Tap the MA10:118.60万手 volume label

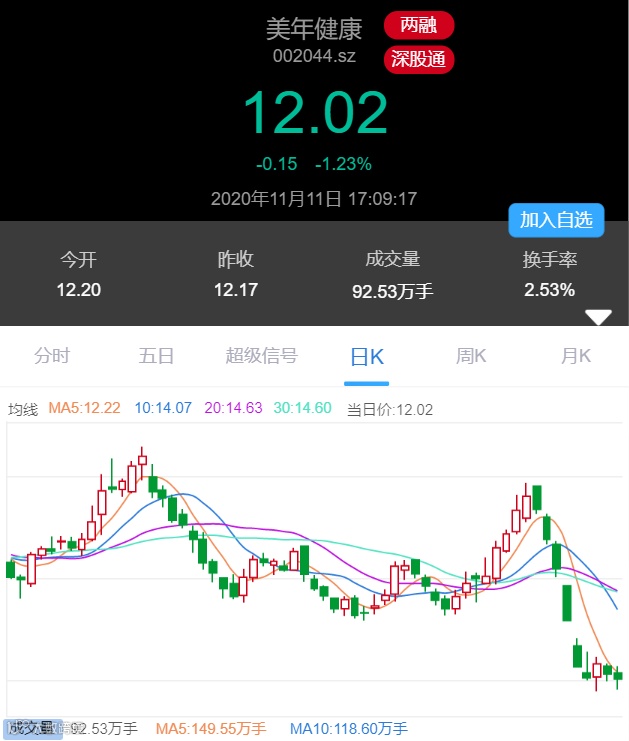pos(348,728)
